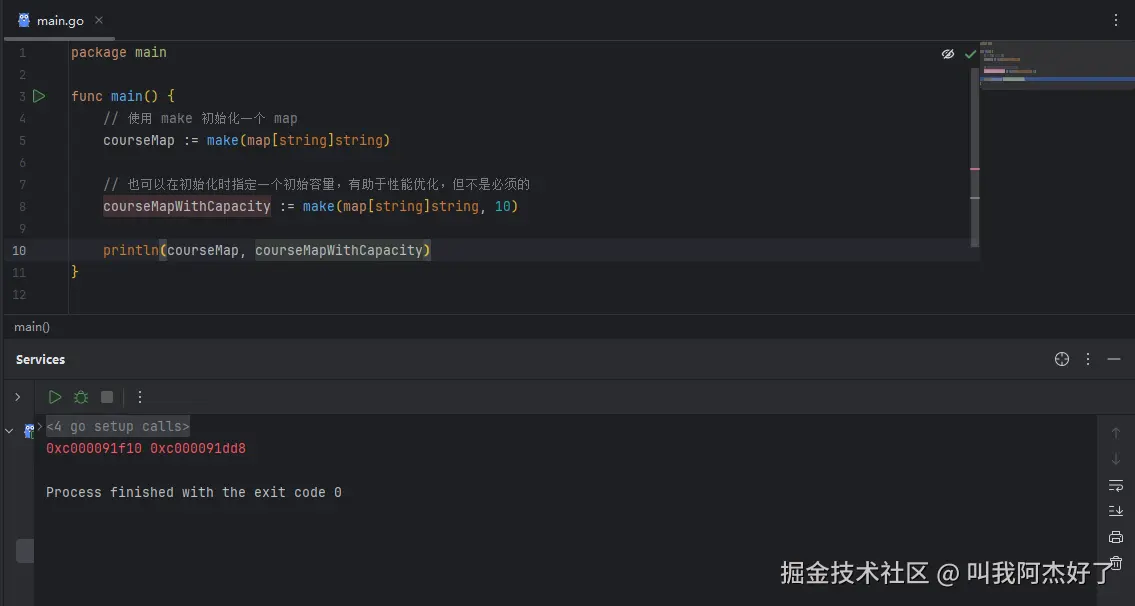Open editor tab options menu
The image size is (1135, 606).
[1116, 20]
